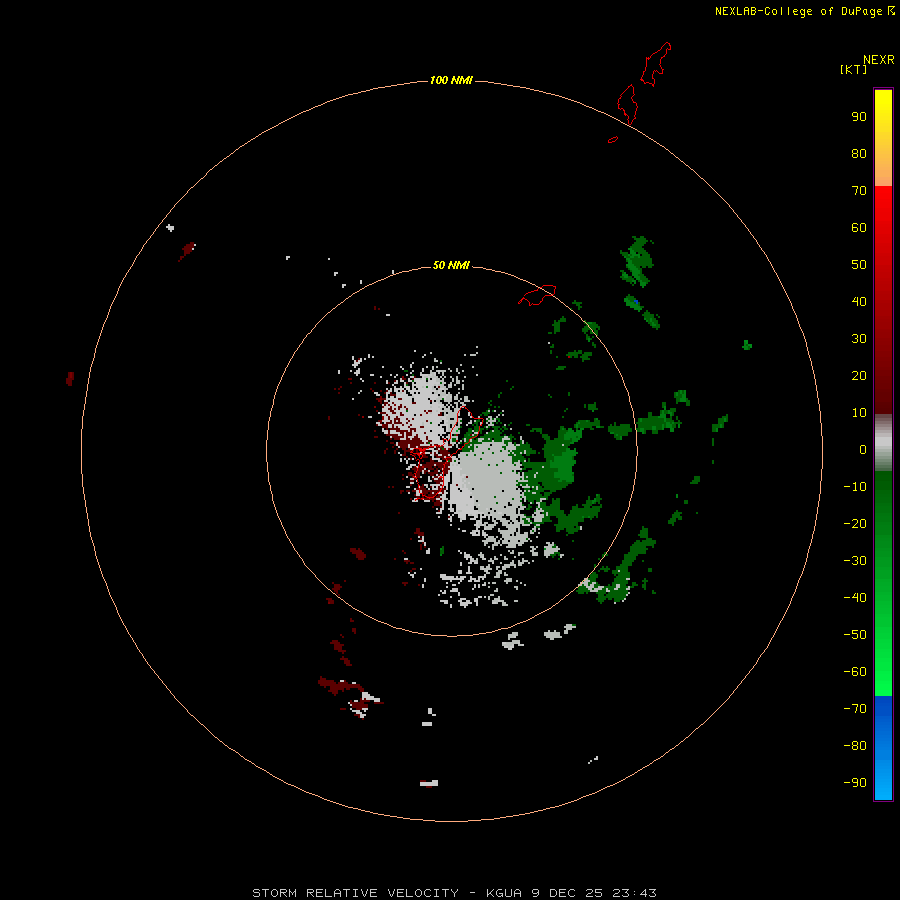Click the NEXLAB-College of DuPage credit text
The height and width of the screenshot is (900, 900).
click(x=799, y=11)
